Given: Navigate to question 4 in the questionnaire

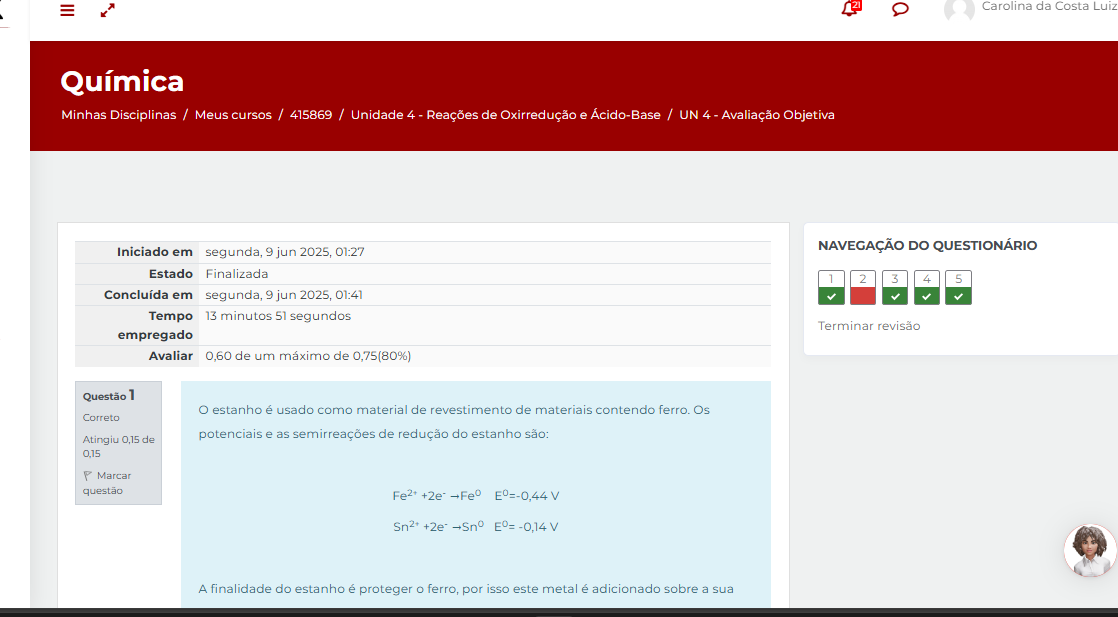Looking at the screenshot, I should (927, 287).
